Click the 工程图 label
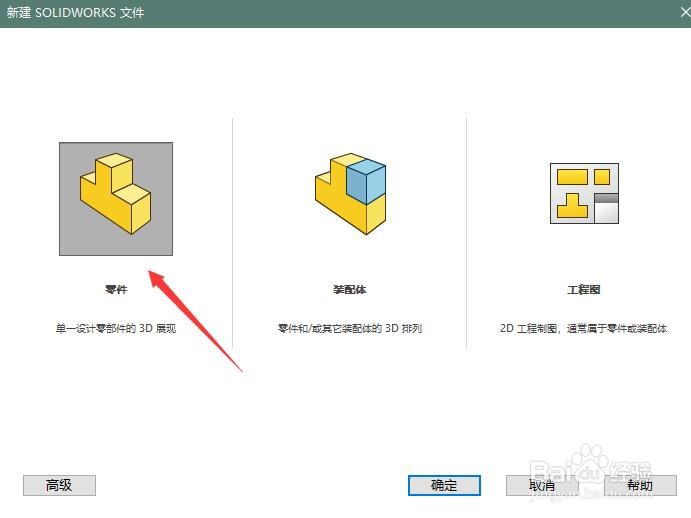The height and width of the screenshot is (518, 691). [583, 290]
